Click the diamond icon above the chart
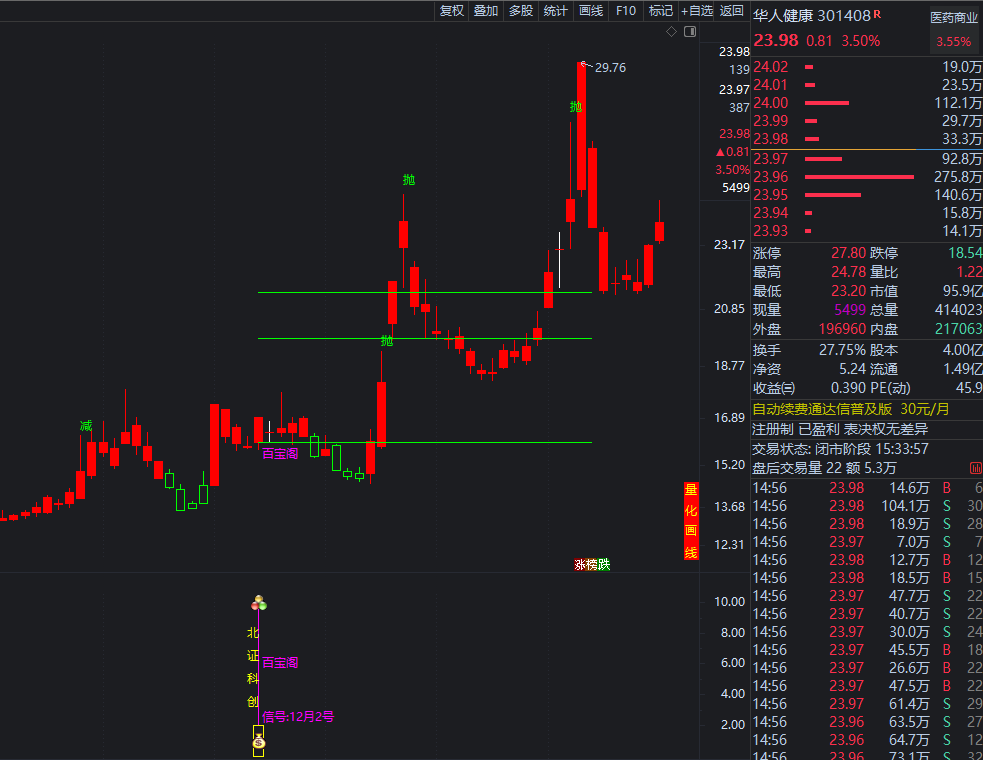 [x=672, y=33]
